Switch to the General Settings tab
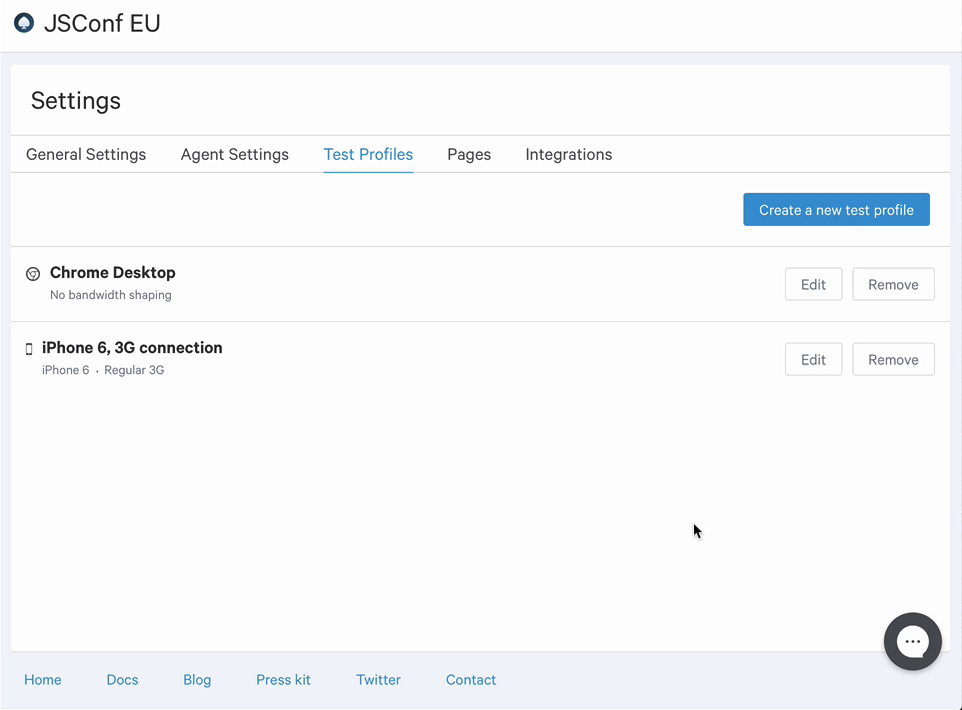Screen dimensions: 962x710 pyautogui.click(x=86, y=154)
